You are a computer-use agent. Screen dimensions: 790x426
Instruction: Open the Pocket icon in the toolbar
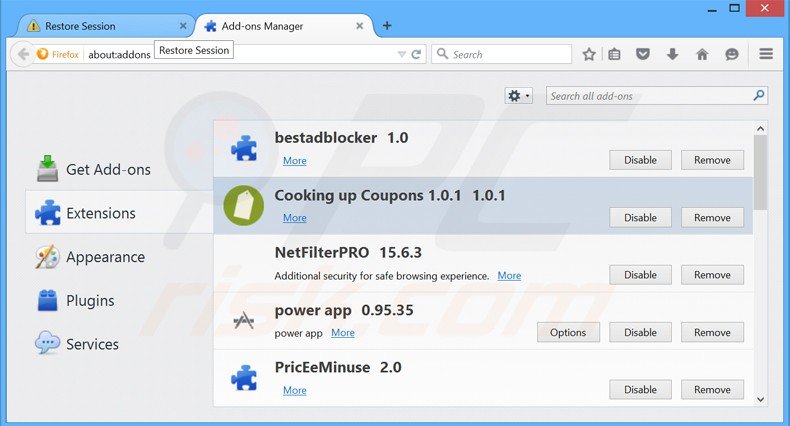click(643, 54)
